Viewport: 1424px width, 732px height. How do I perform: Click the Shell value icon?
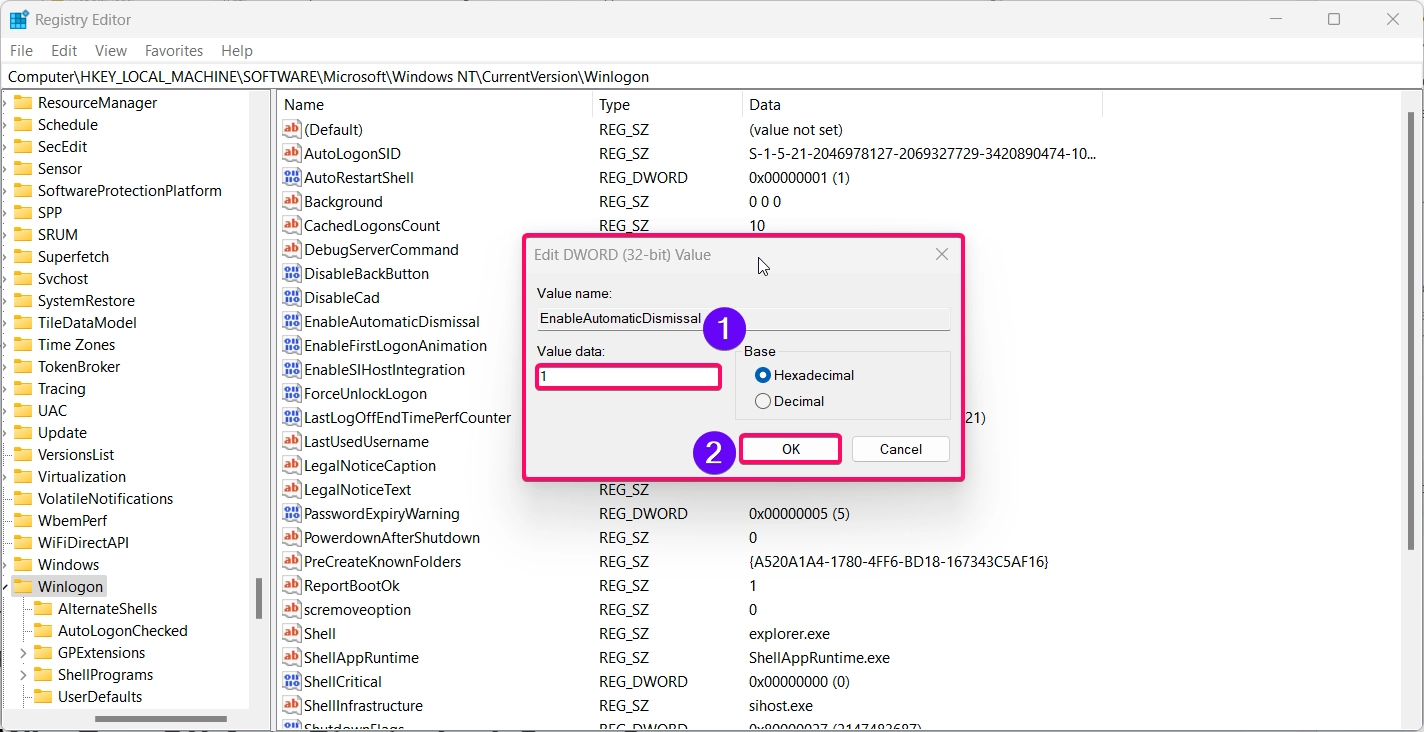coord(292,633)
